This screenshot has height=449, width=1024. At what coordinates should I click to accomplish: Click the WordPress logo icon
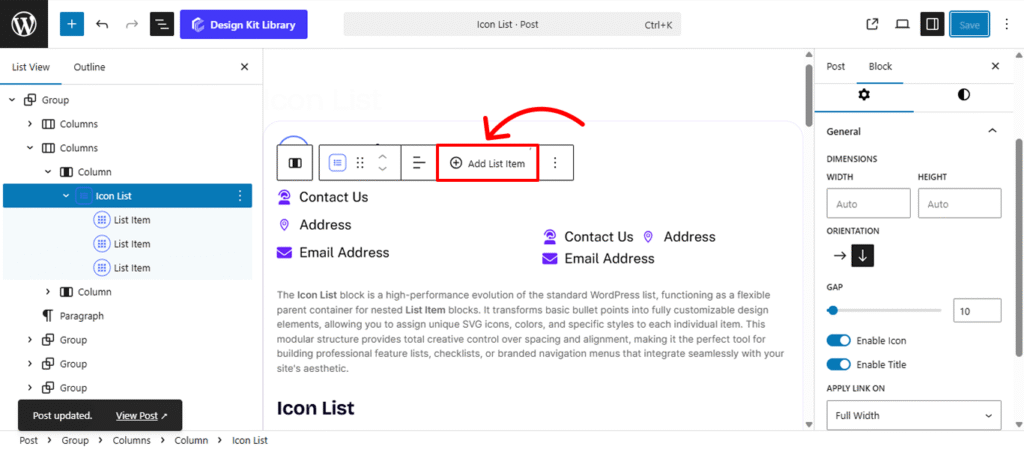(24, 24)
